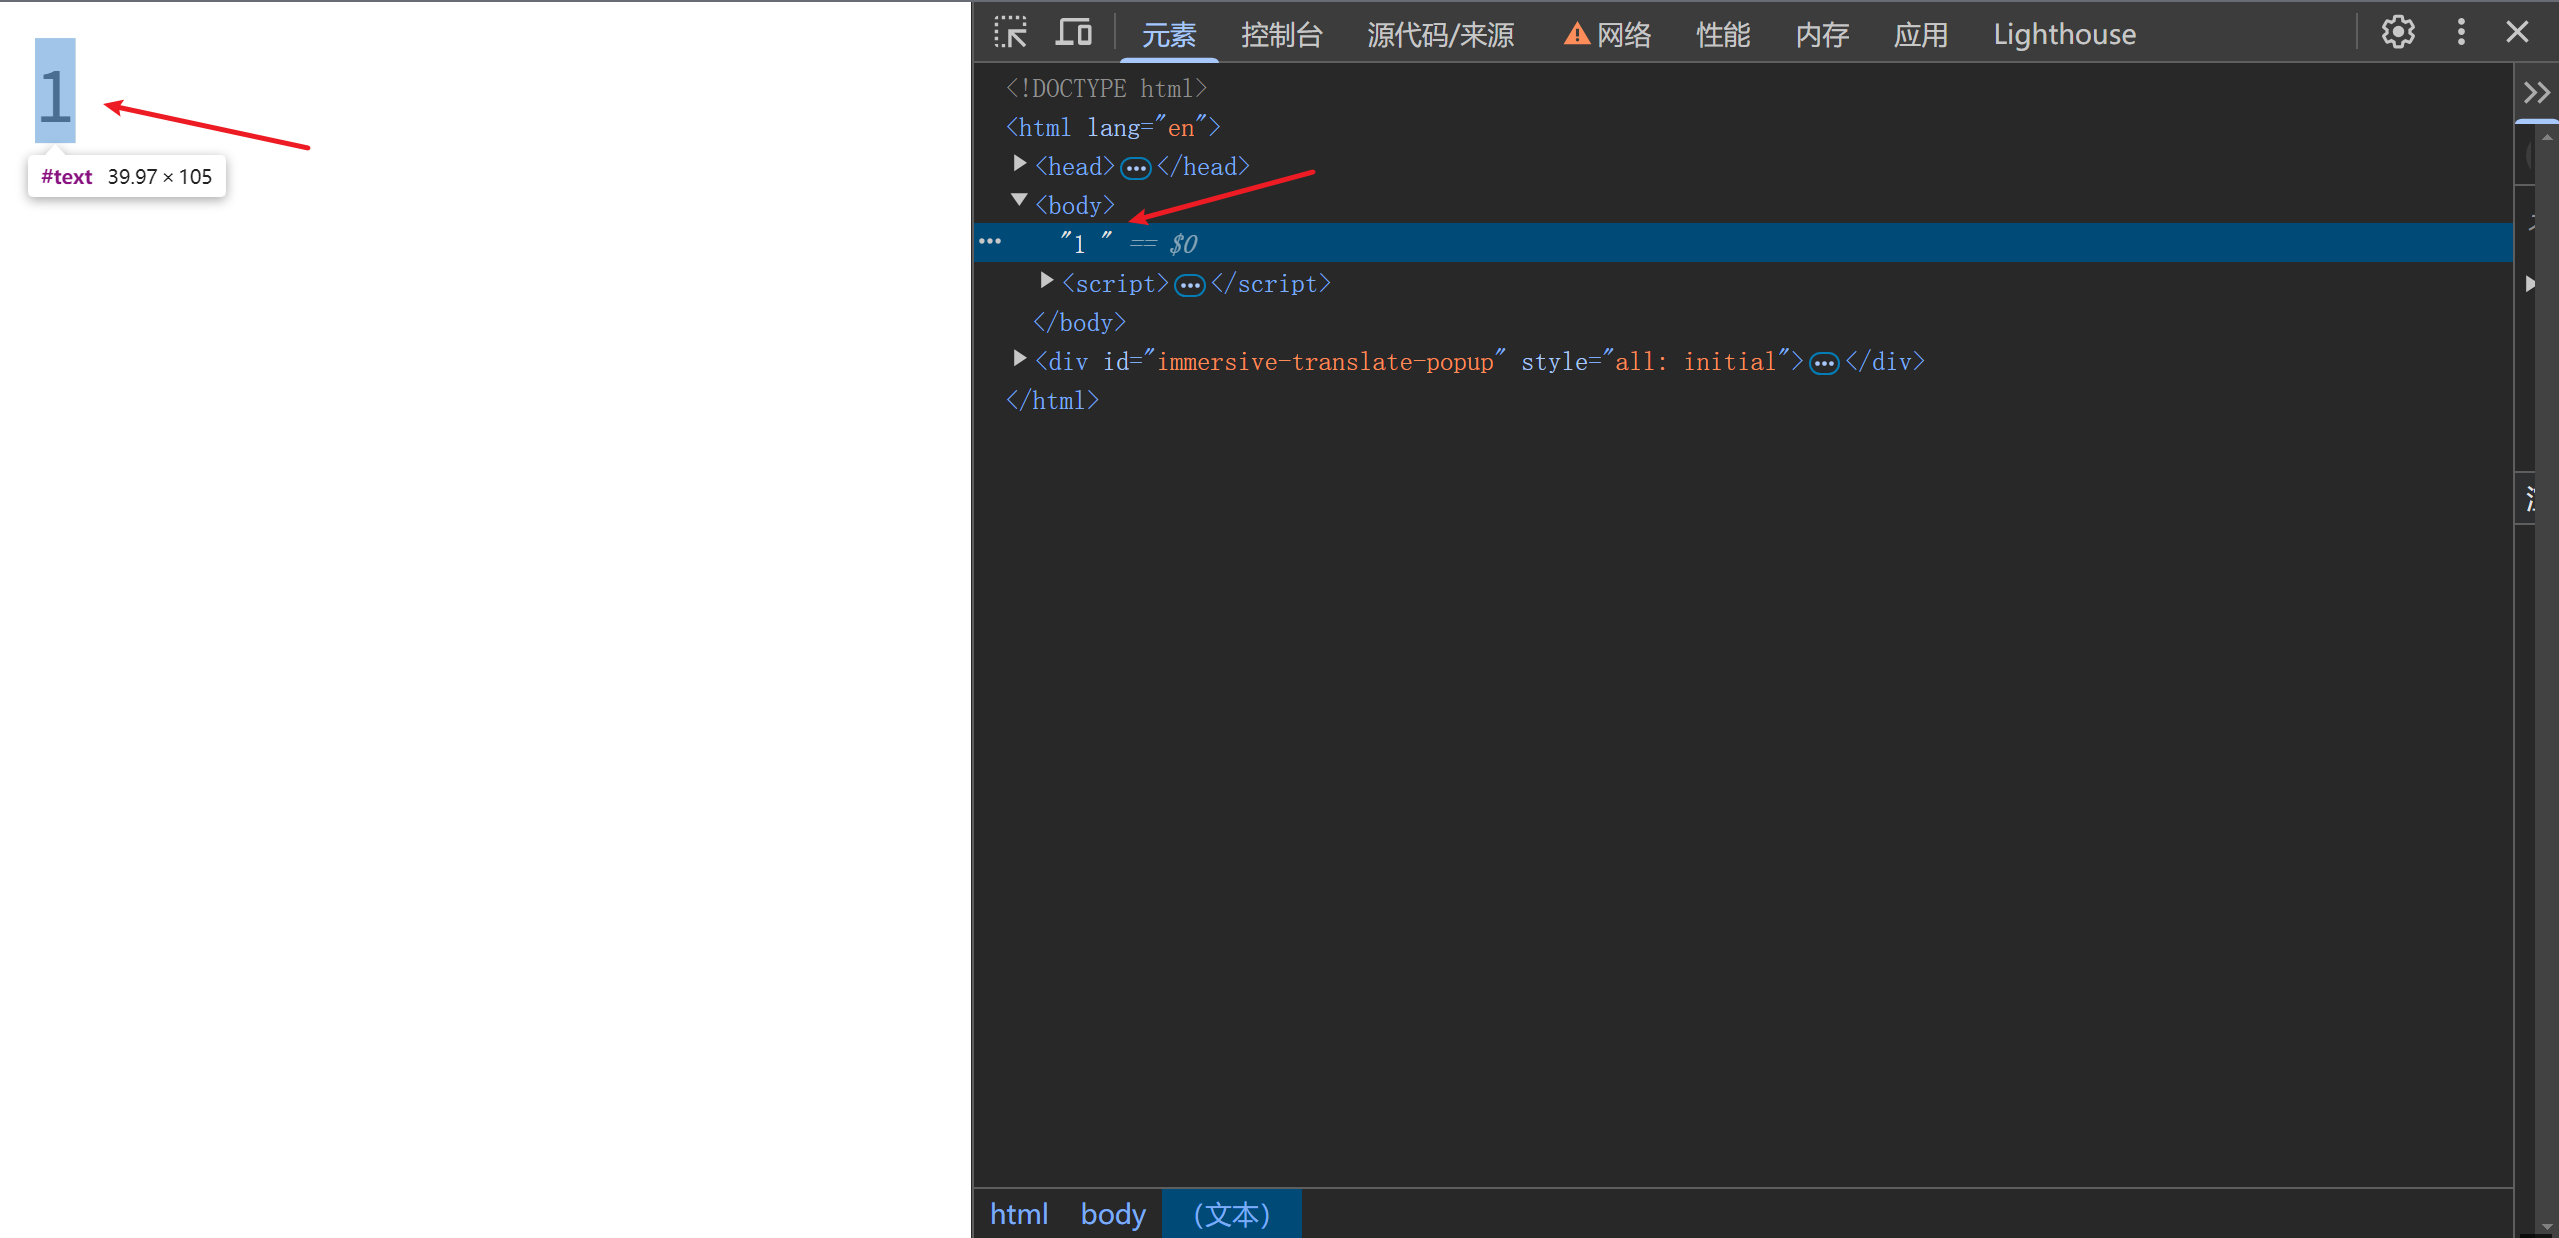This screenshot has height=1238, width=2559.
Task: Open DevTools settings gear
Action: point(2397,33)
